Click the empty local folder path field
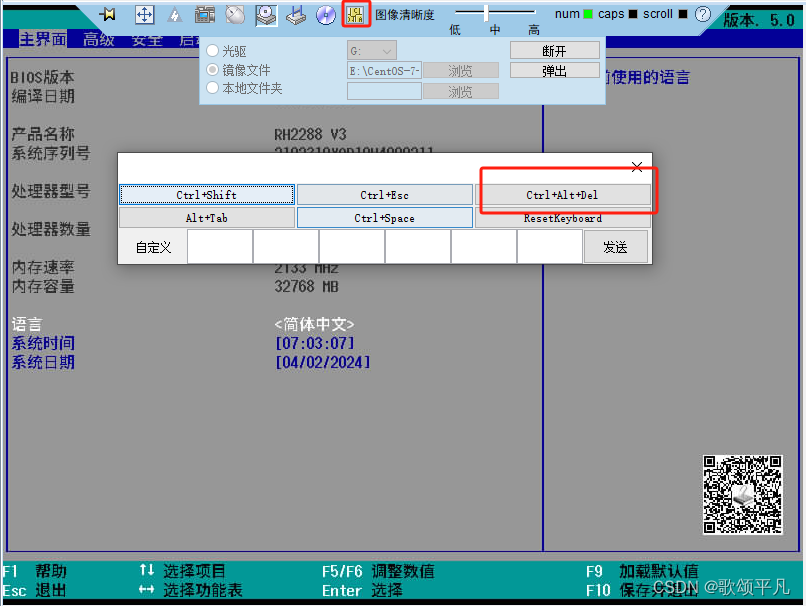The image size is (806, 606). (x=384, y=91)
